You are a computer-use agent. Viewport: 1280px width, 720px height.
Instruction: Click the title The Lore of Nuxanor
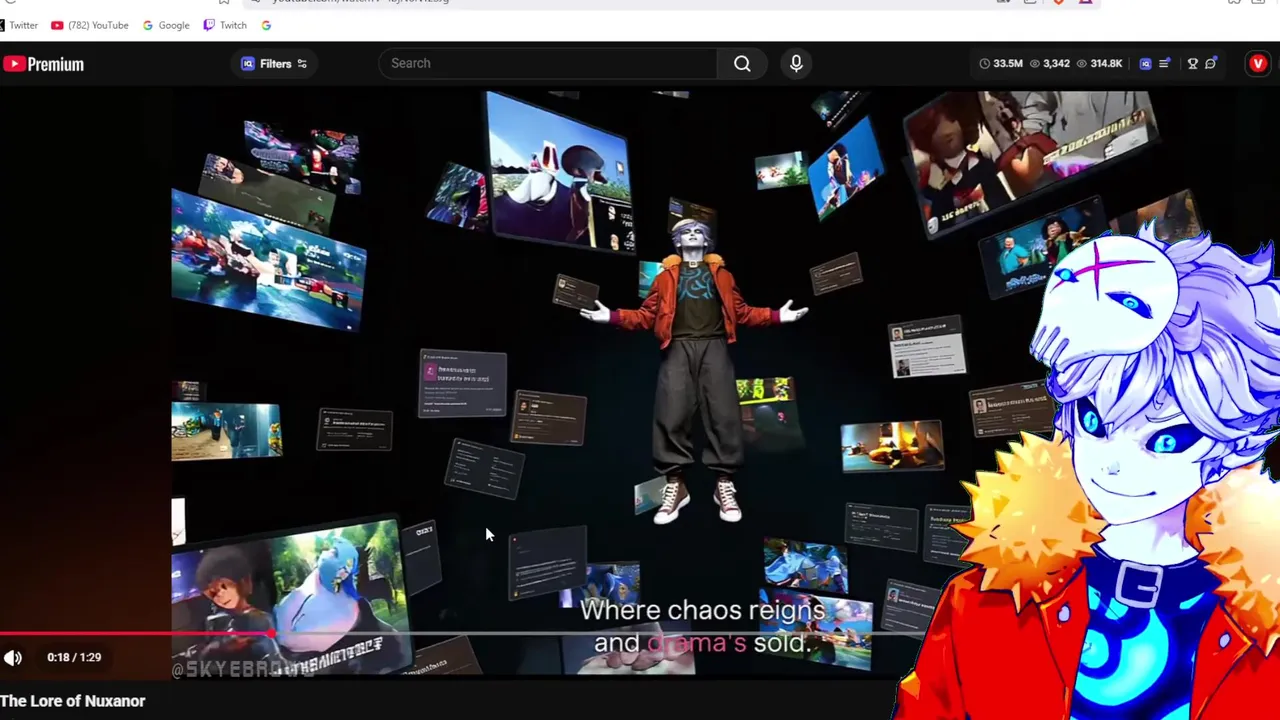pyautogui.click(x=73, y=701)
